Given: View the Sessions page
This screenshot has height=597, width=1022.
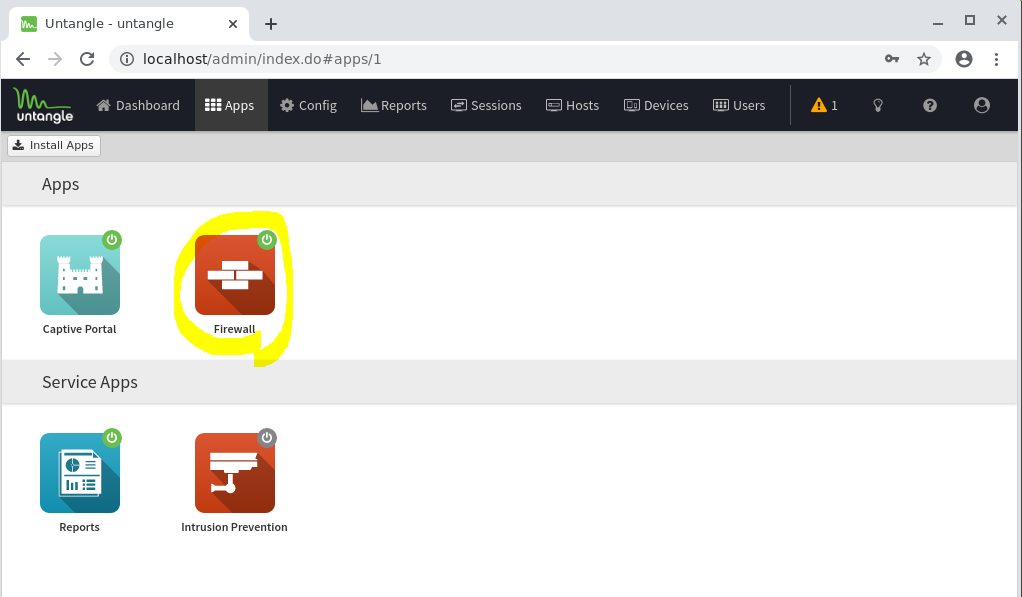Looking at the screenshot, I should click(x=486, y=105).
